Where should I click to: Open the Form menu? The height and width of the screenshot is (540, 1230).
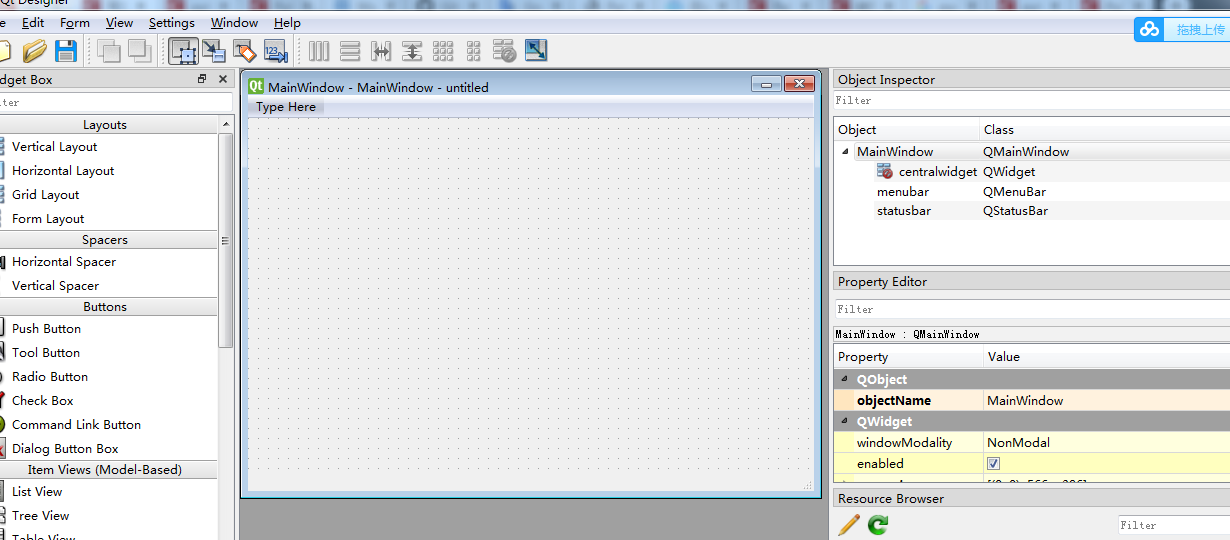(x=75, y=22)
